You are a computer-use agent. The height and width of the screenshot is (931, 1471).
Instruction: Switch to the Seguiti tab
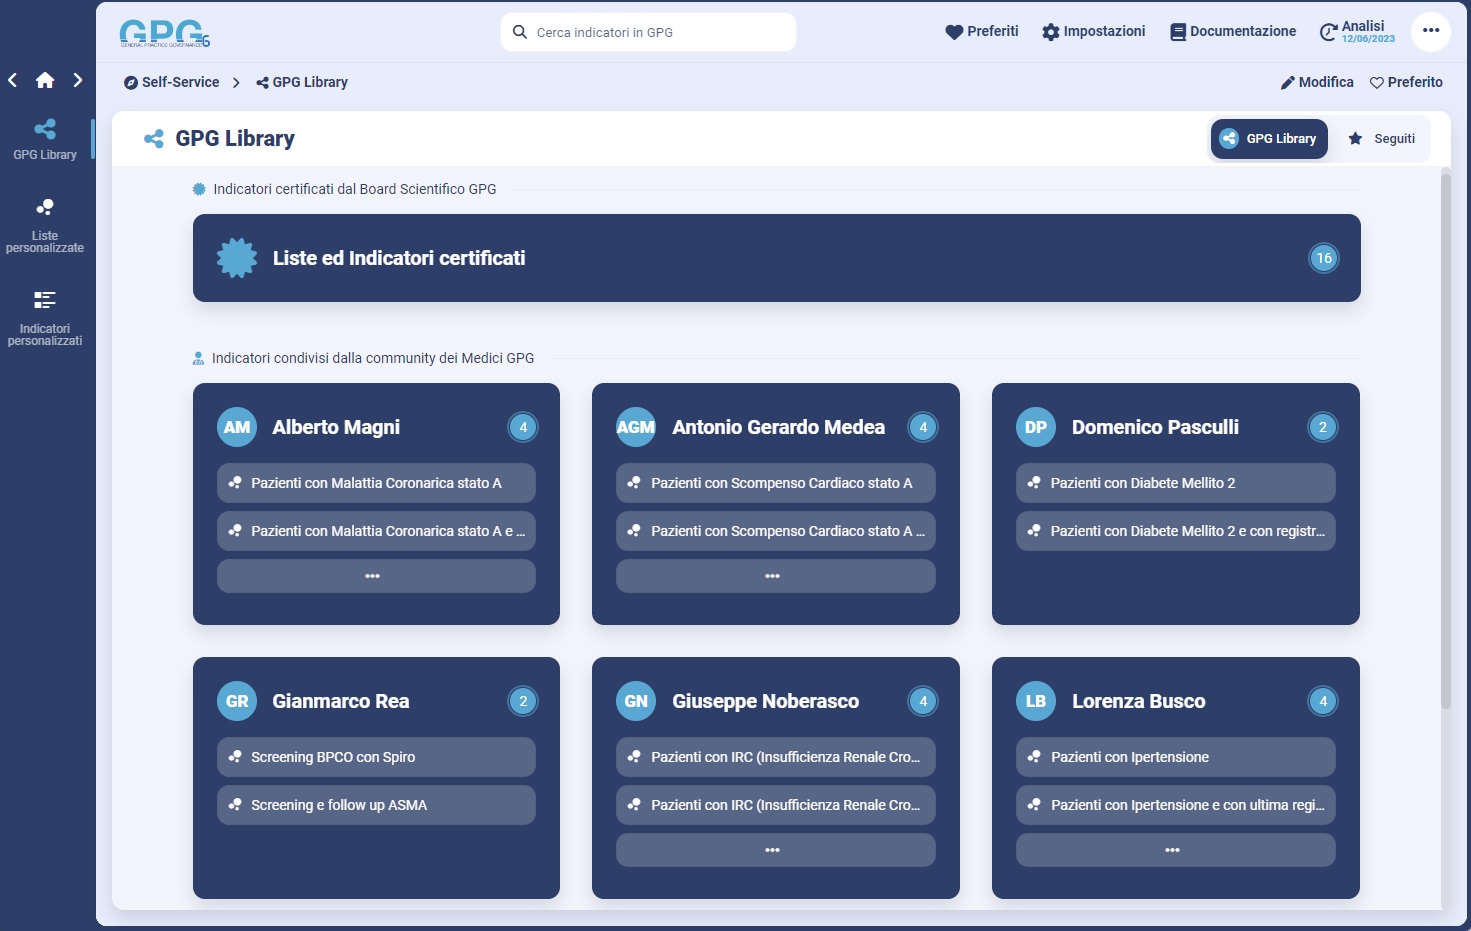coord(1382,139)
